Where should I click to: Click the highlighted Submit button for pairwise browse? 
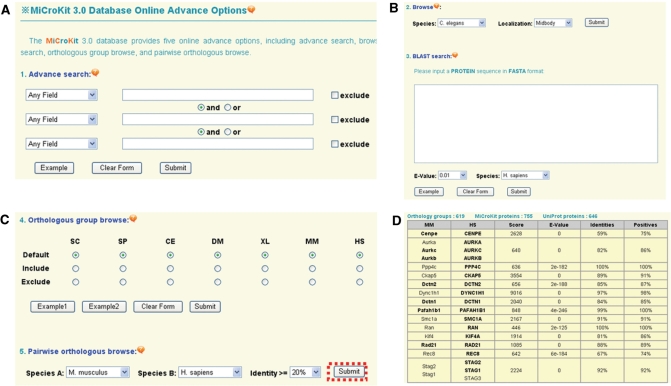coord(349,371)
